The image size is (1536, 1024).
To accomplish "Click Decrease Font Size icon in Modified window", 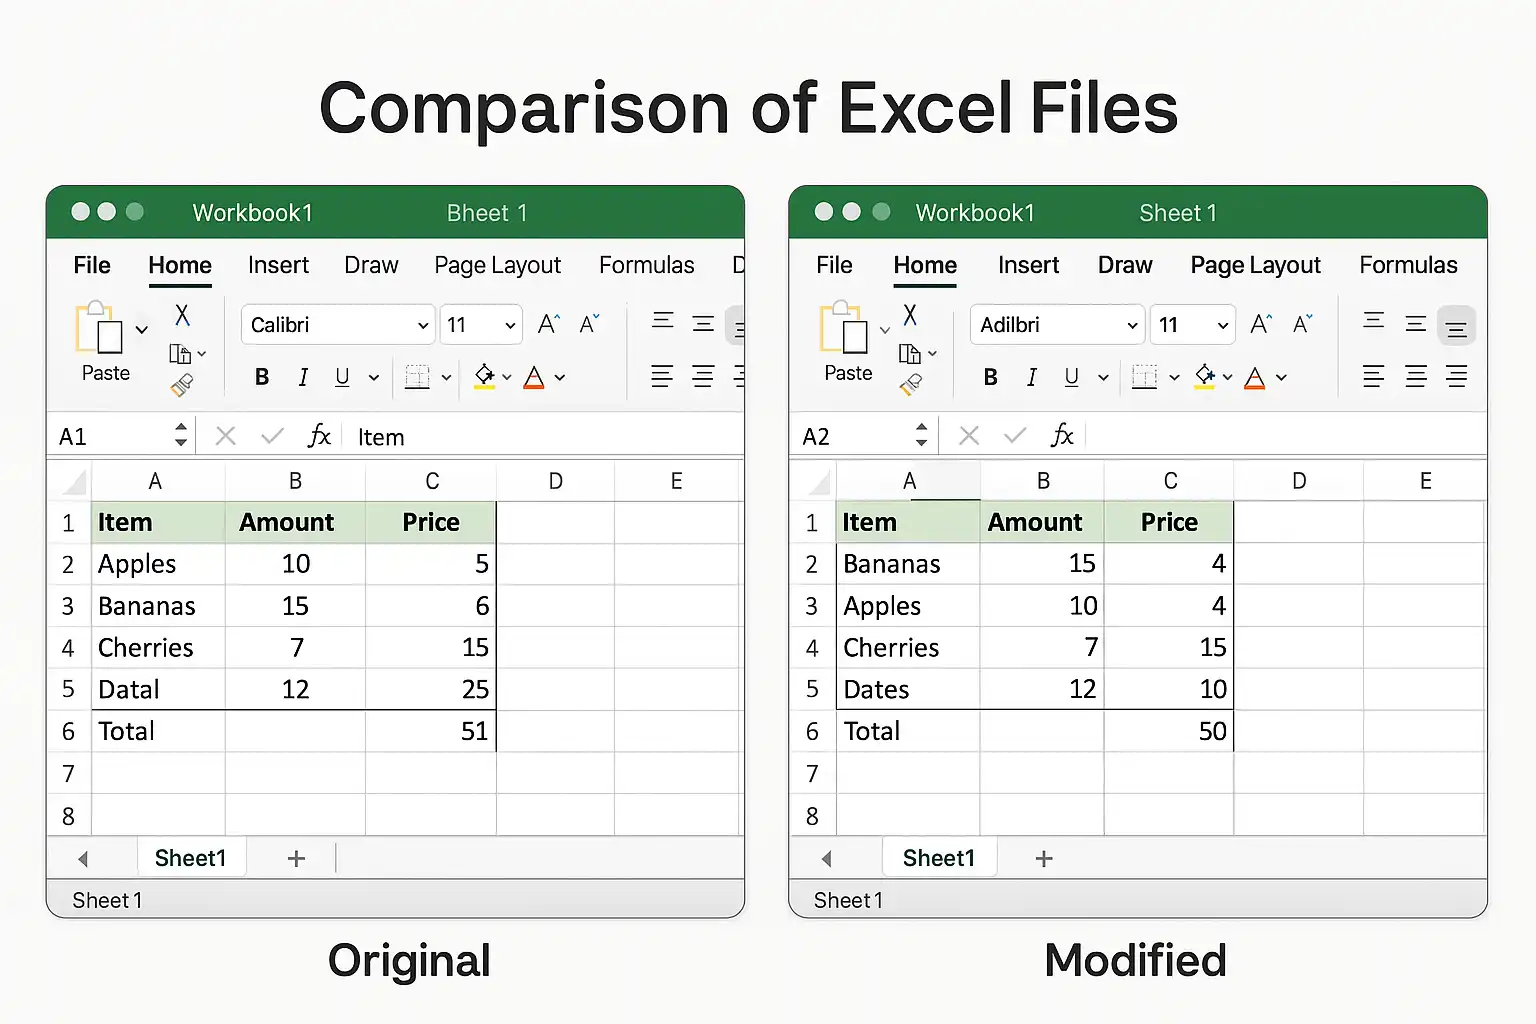I will 1302,324.
